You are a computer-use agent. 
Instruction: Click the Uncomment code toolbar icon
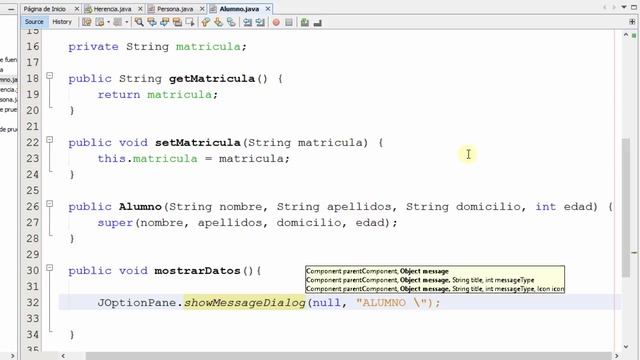[x=318, y=22]
